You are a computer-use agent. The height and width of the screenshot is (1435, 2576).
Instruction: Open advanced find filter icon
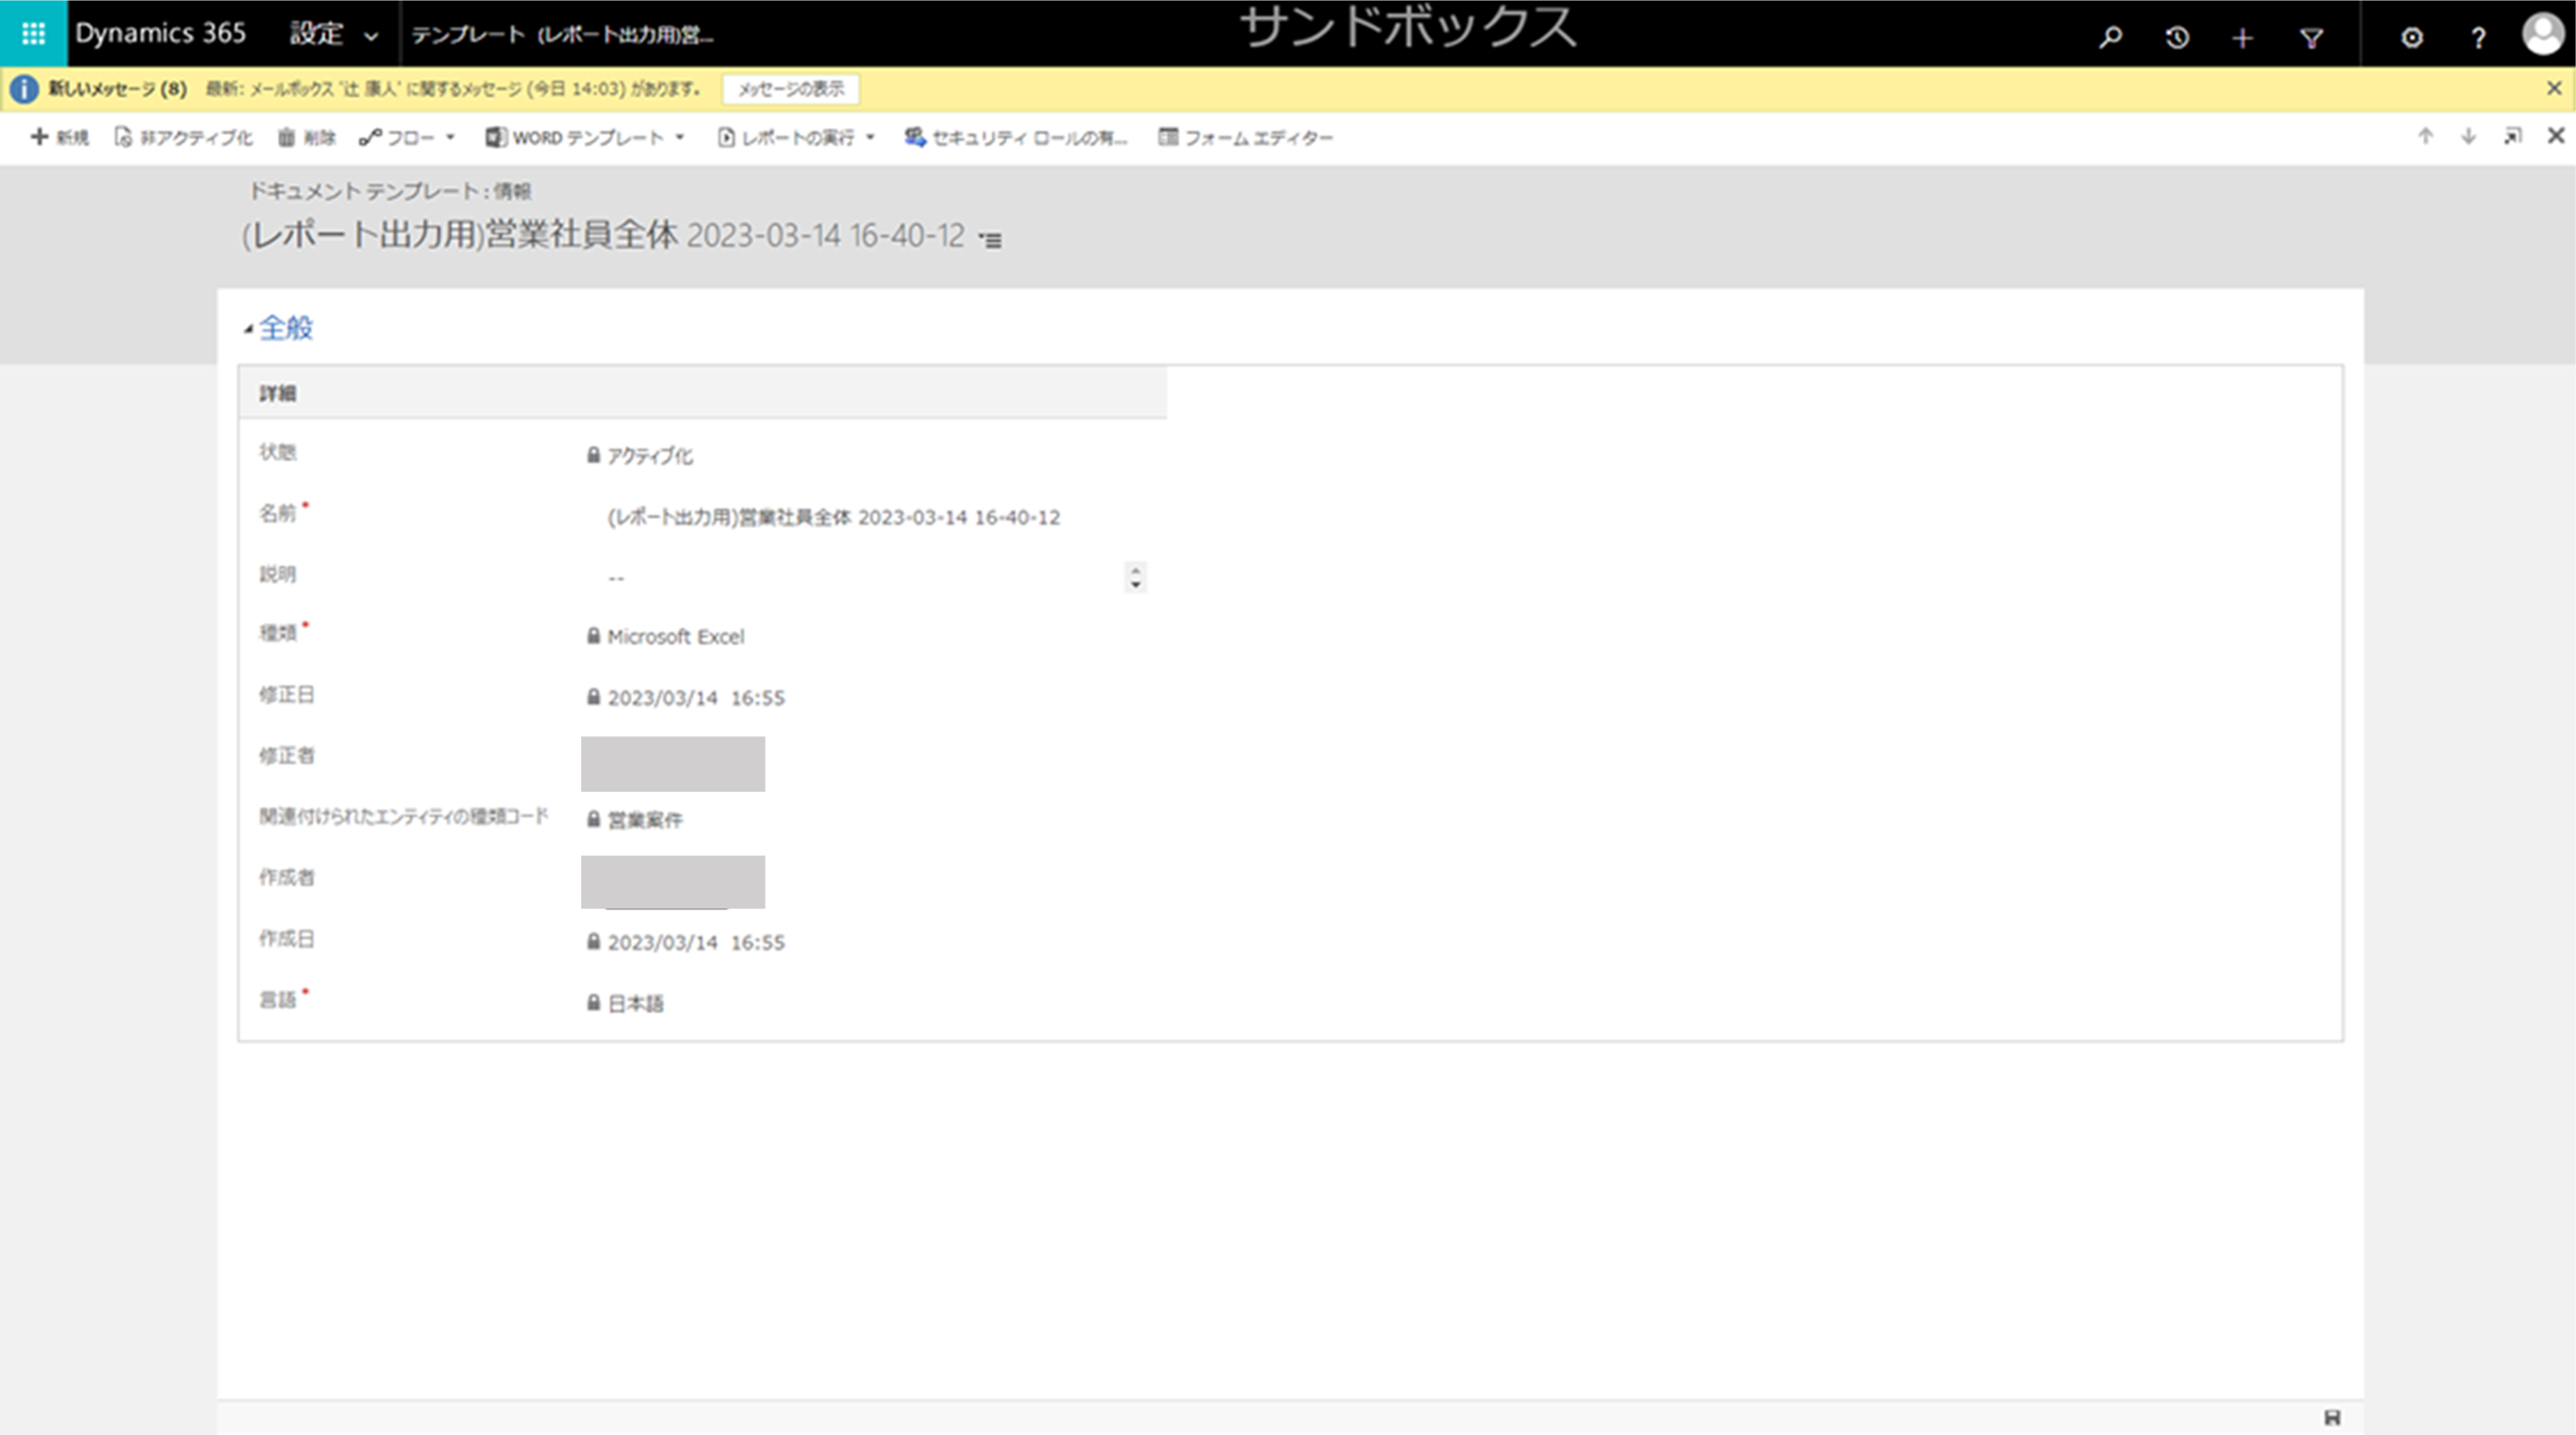tap(2311, 38)
